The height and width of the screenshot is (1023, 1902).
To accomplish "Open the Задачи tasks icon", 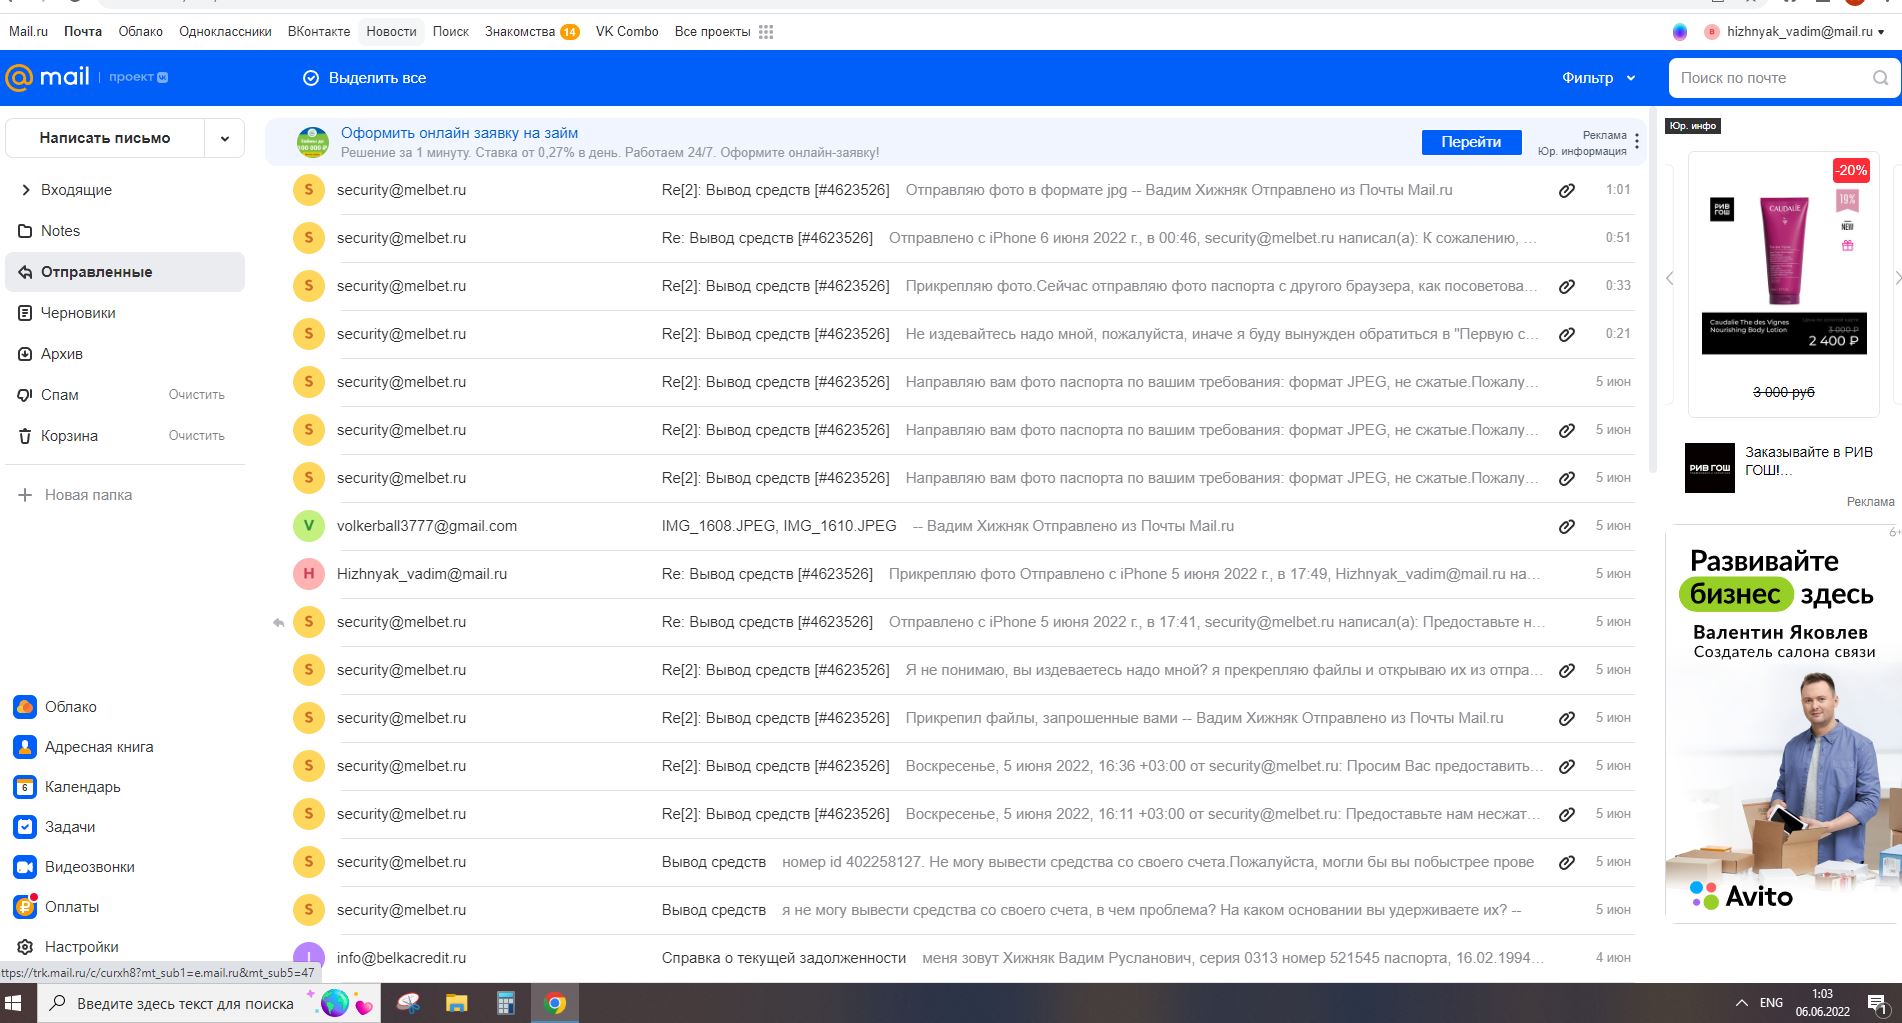I will click(x=25, y=827).
